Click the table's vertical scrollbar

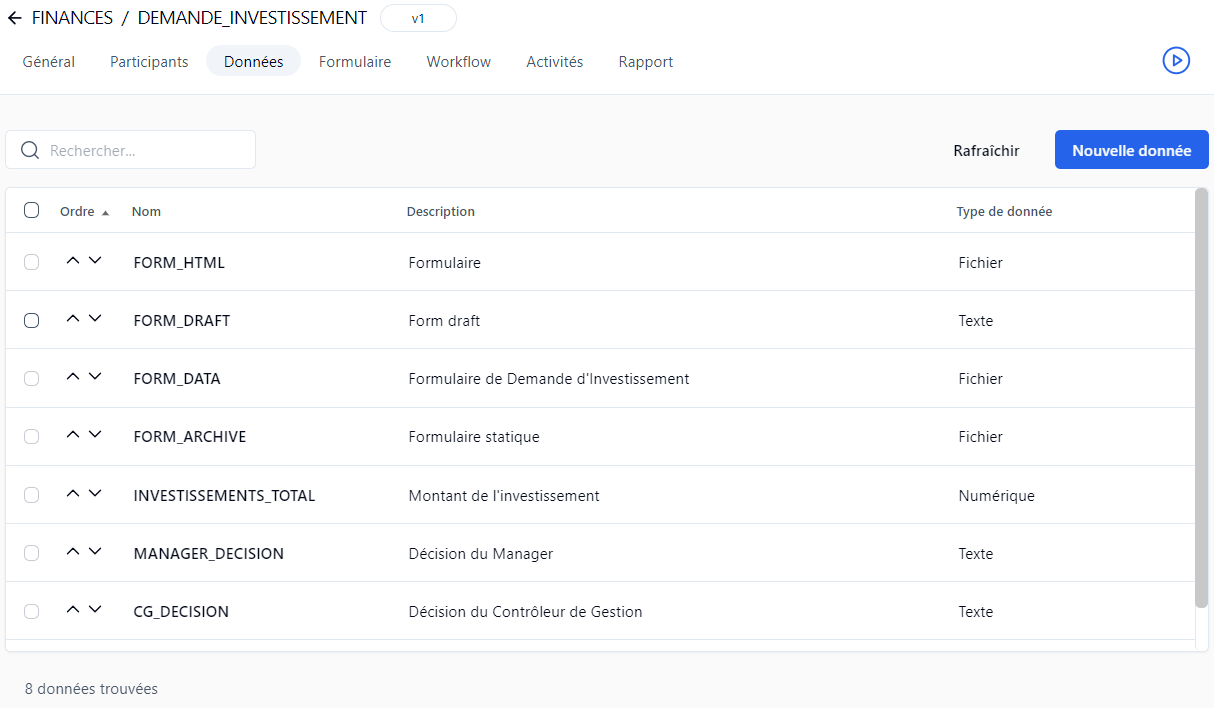[1201, 400]
